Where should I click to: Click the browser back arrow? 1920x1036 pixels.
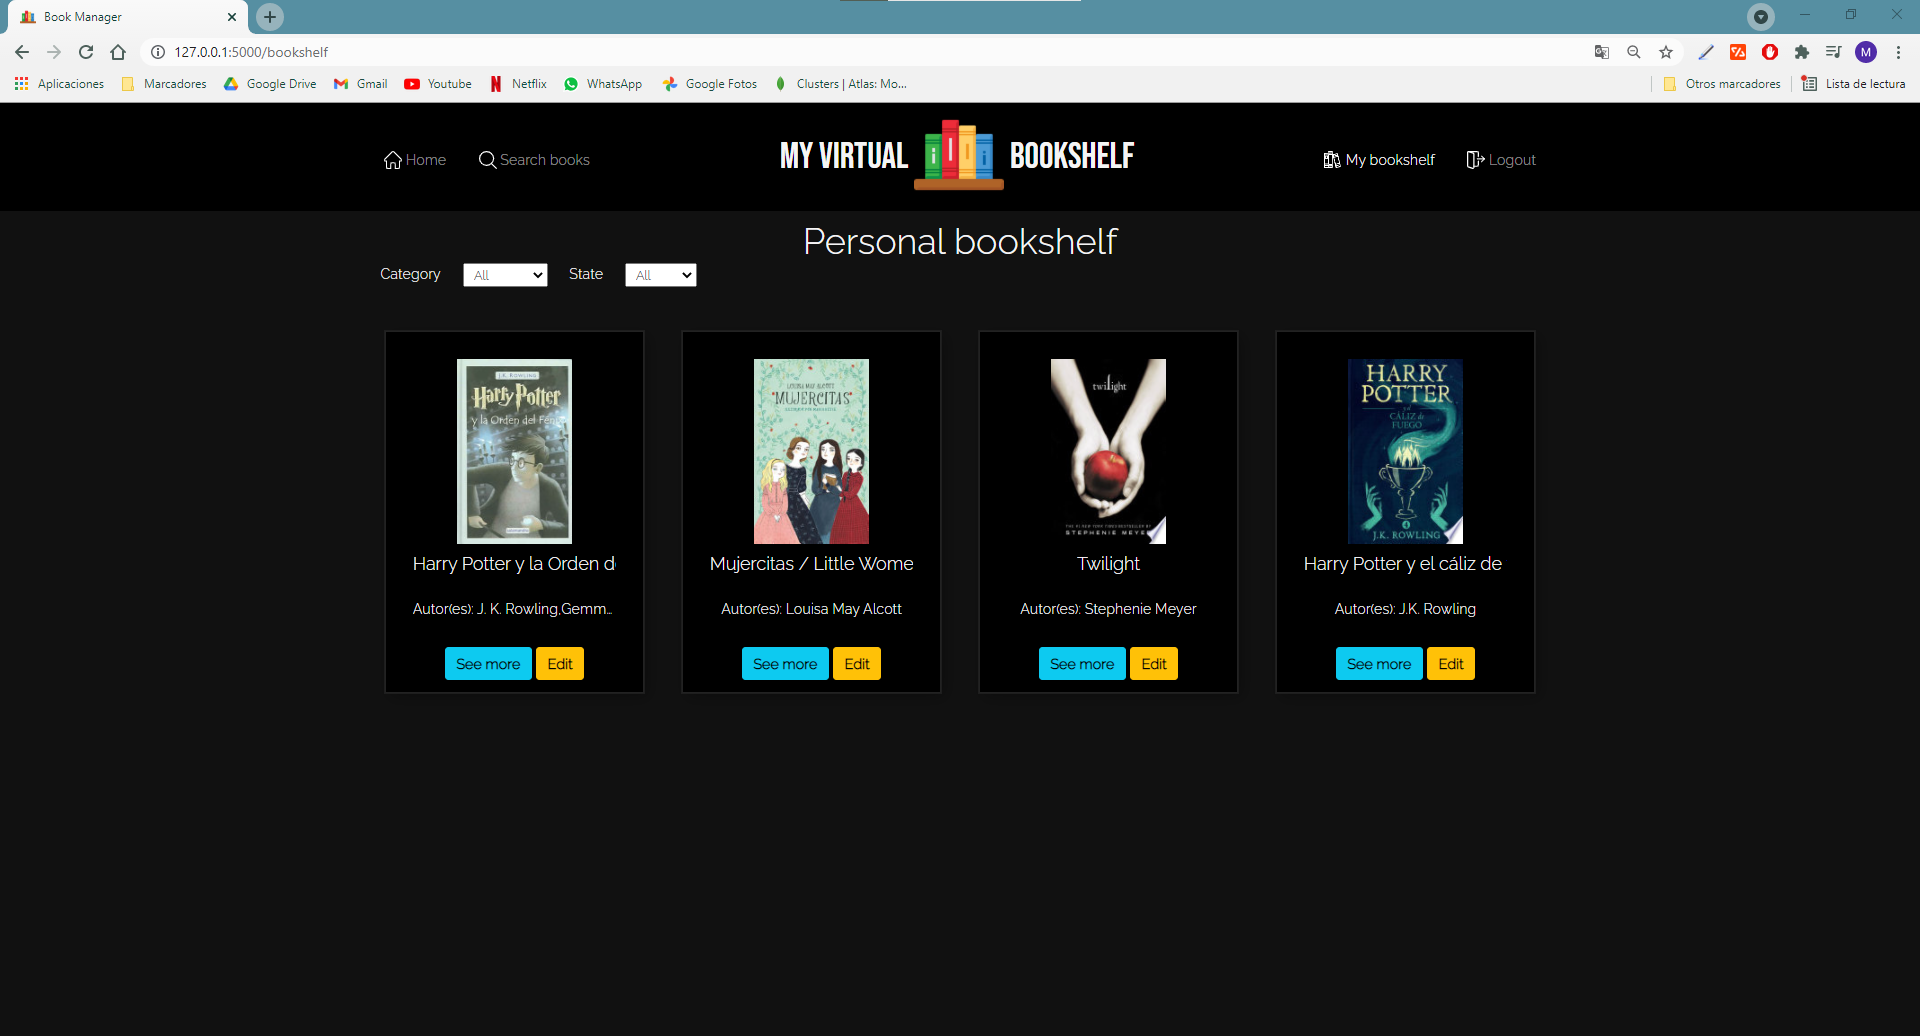pos(22,52)
